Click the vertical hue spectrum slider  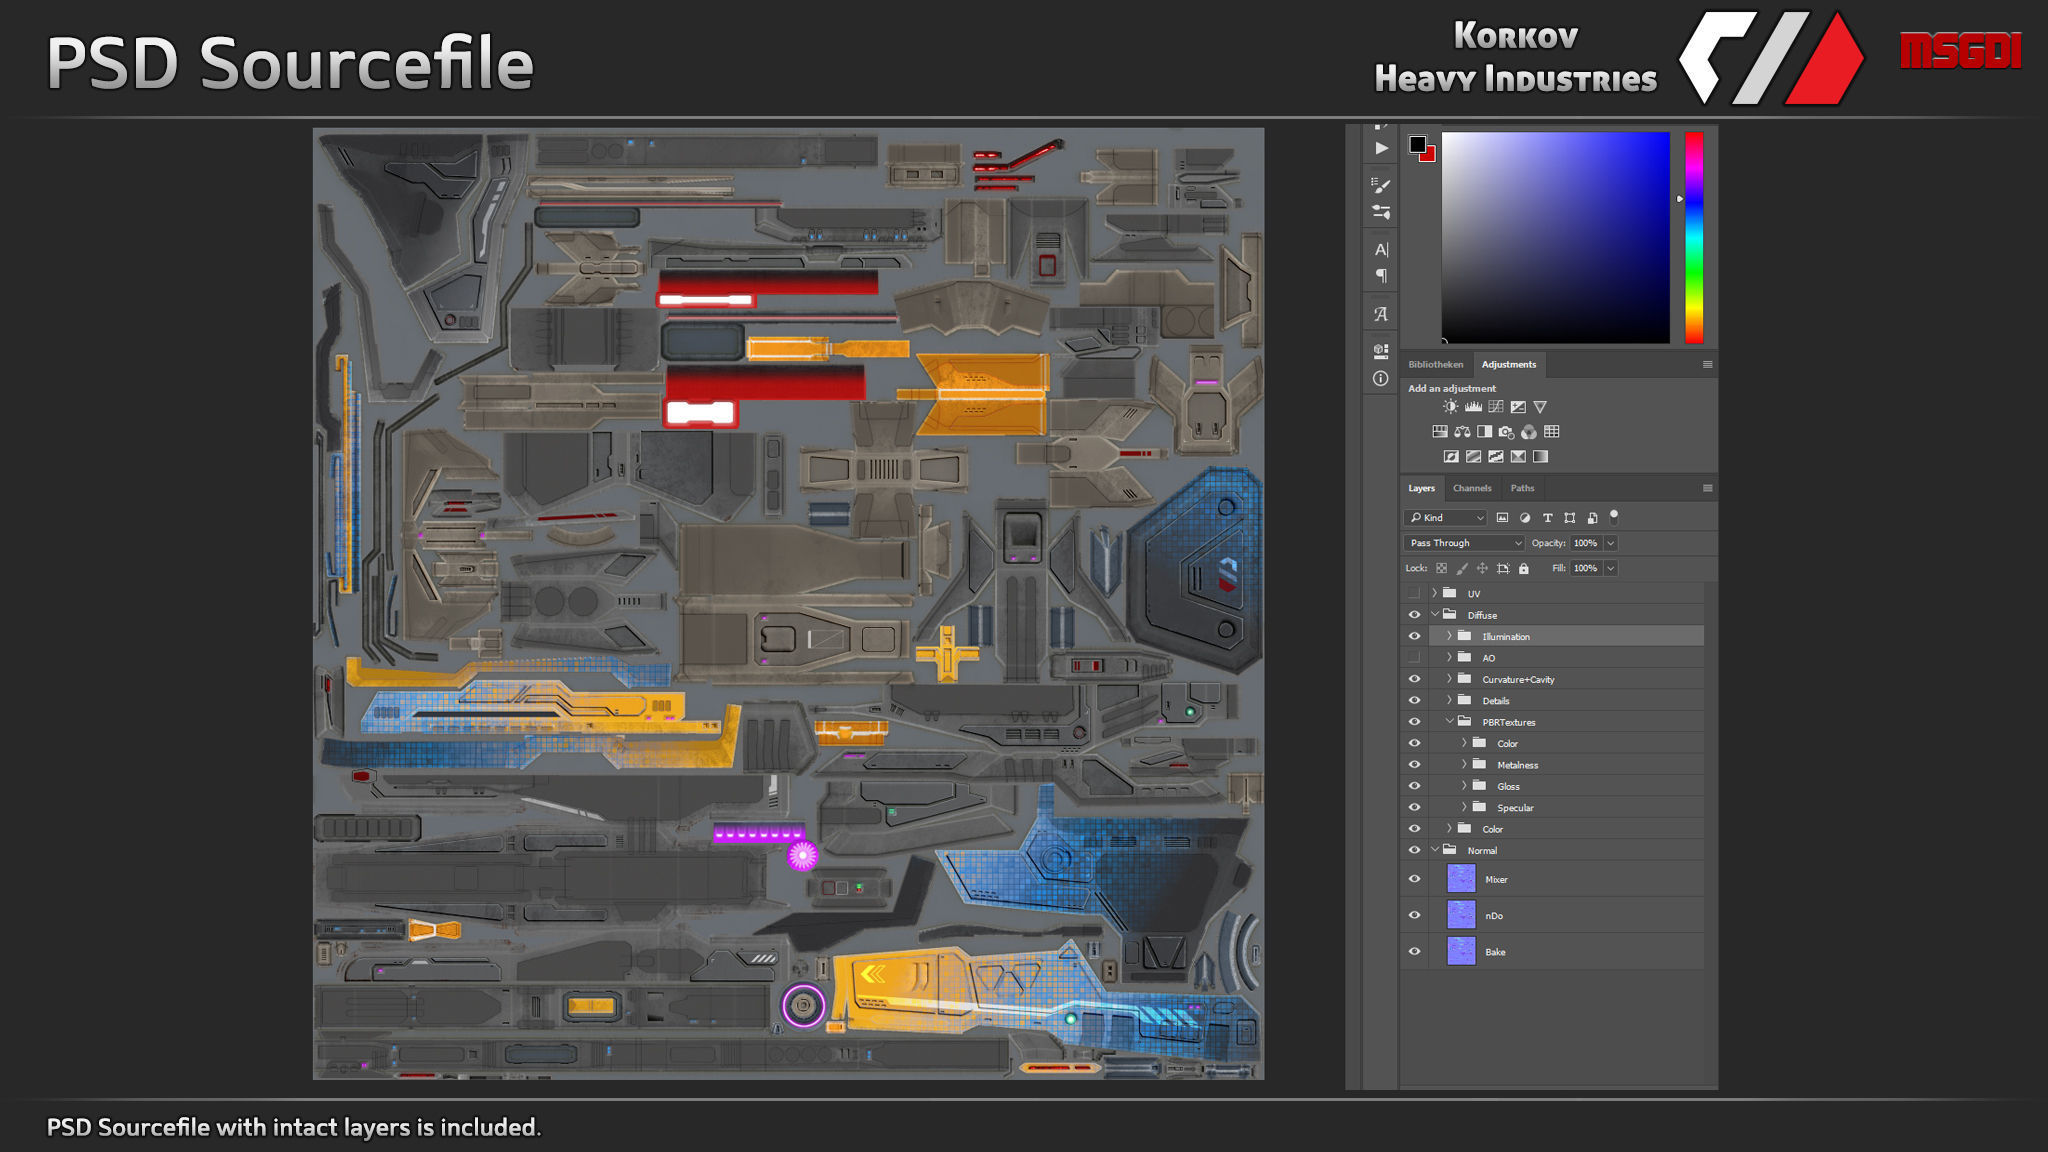pos(1694,237)
